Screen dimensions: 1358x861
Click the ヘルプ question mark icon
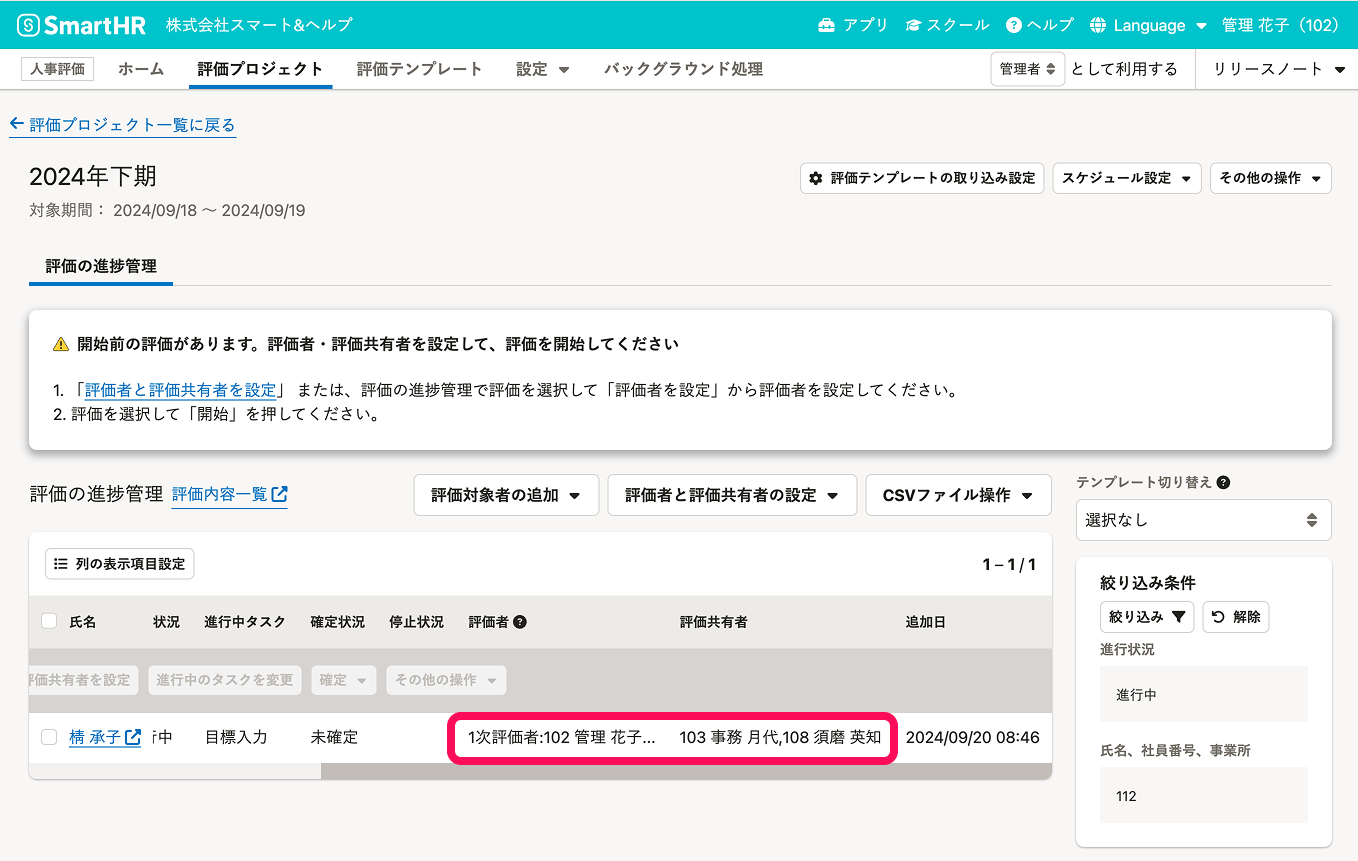click(x=1014, y=25)
